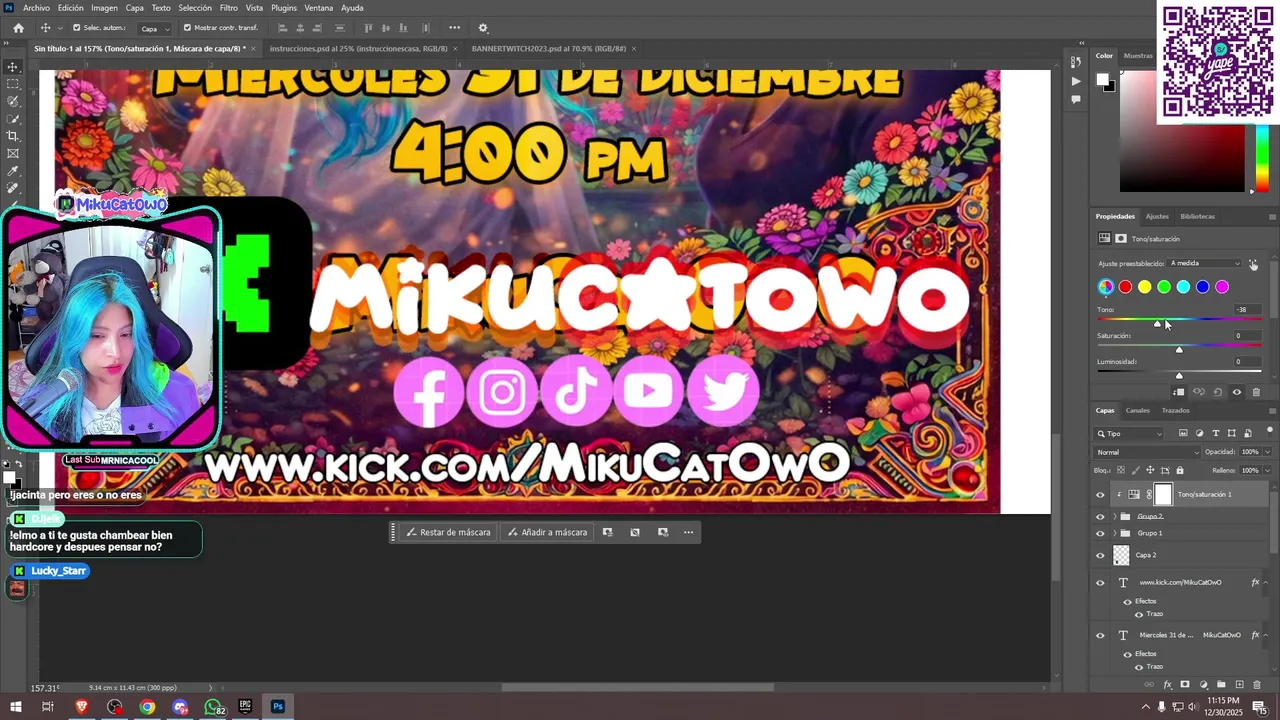Lock transparent pixels icon
This screenshot has width=1280, height=720.
pyautogui.click(x=1120, y=470)
